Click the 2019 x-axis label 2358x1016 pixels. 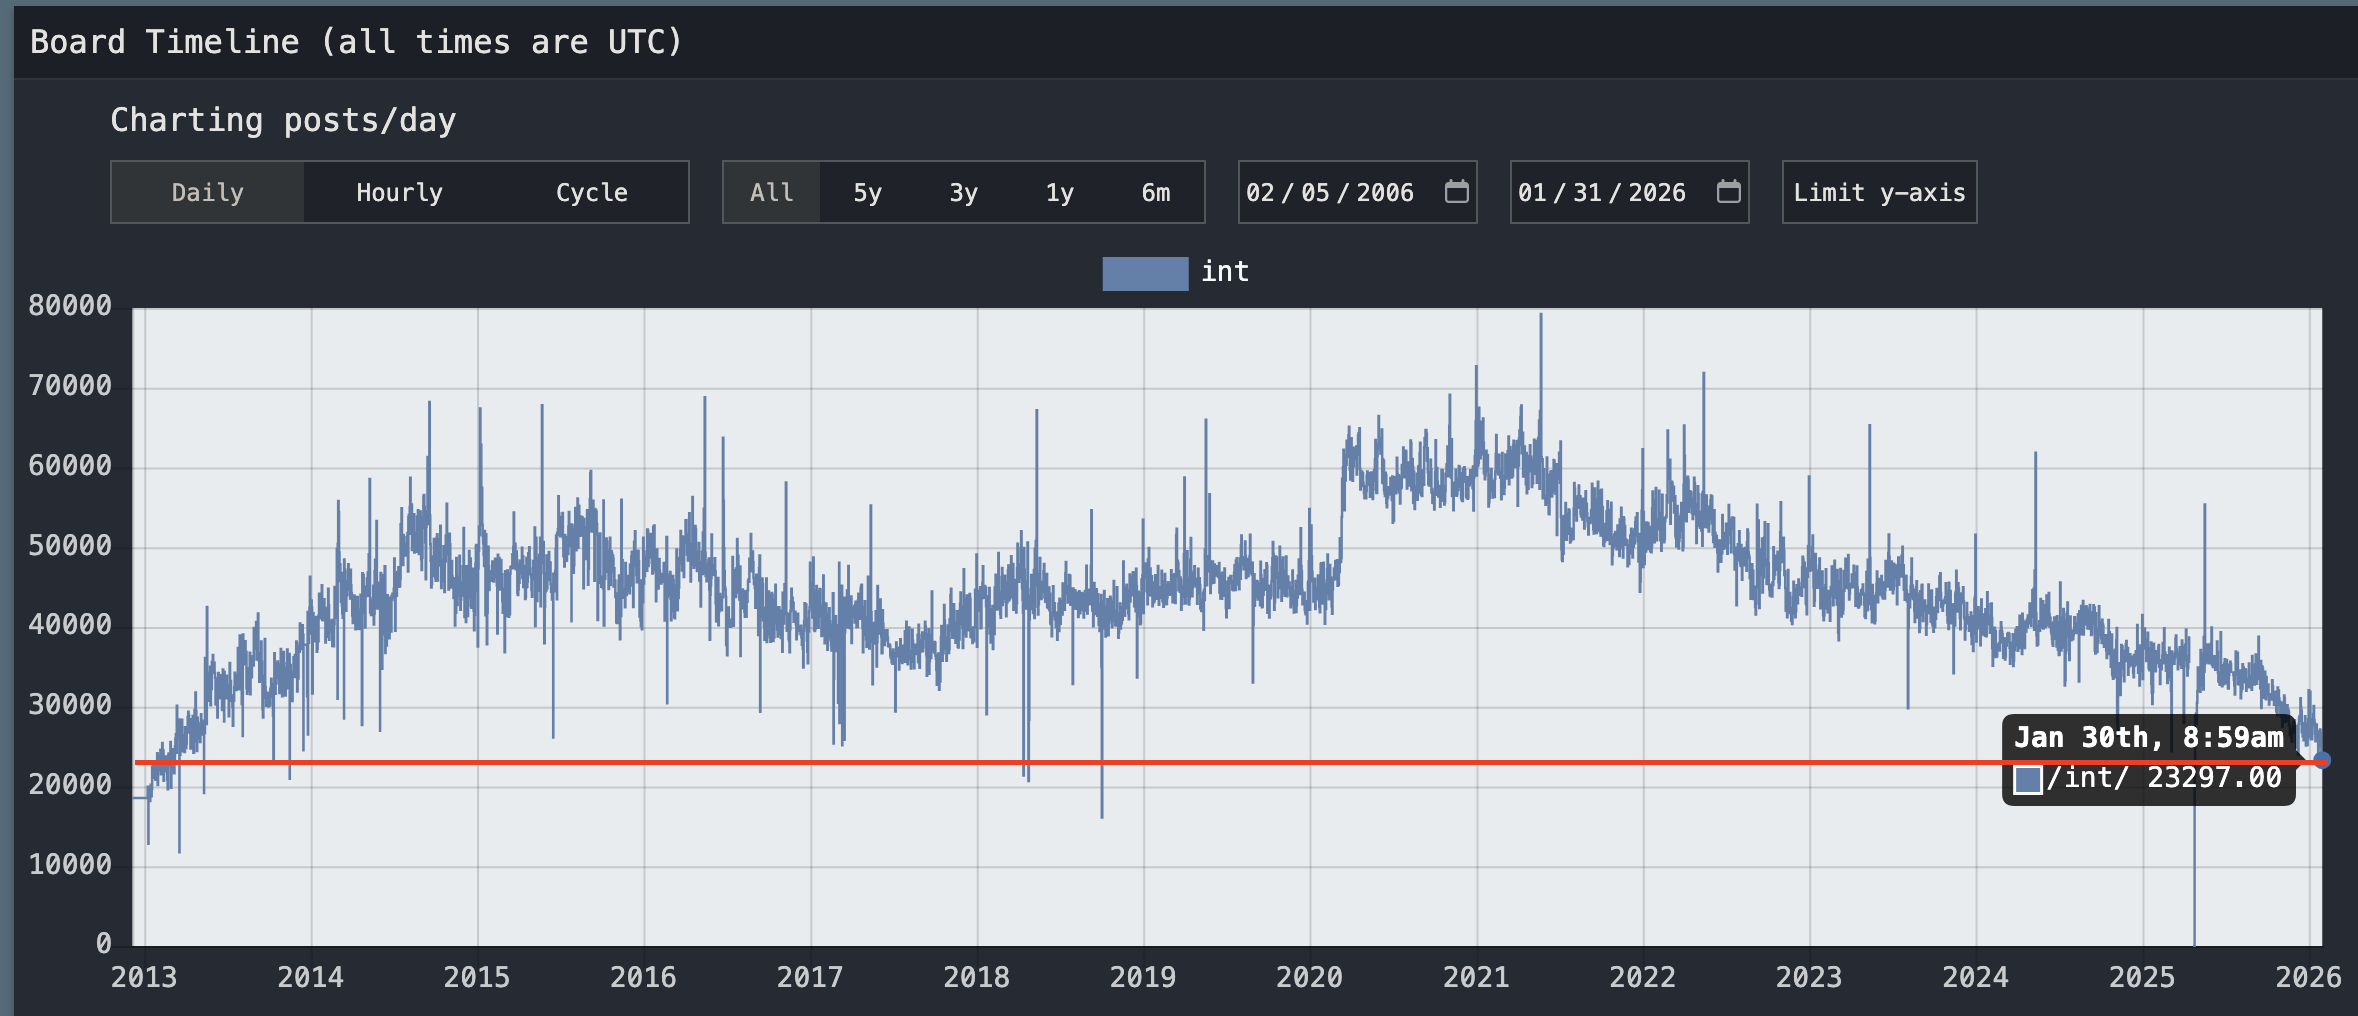tap(1143, 977)
